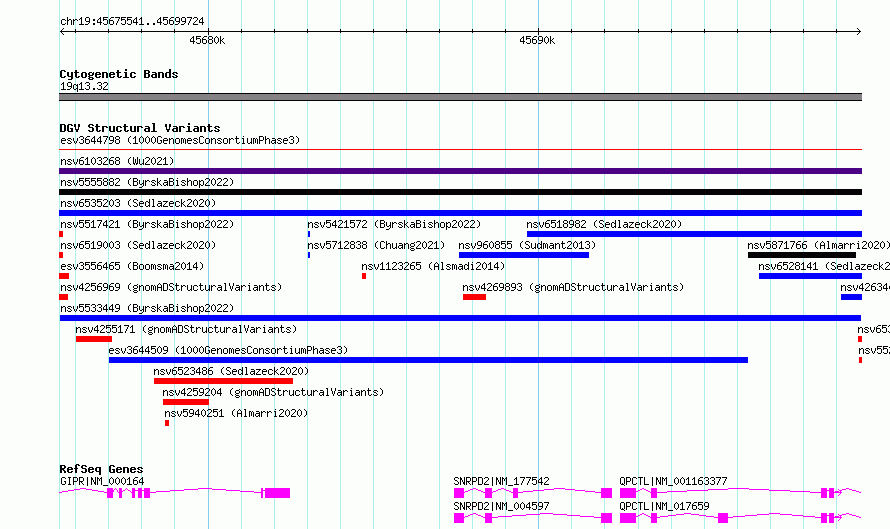Click the 45690k ruler position
The height and width of the screenshot is (529, 890).
tap(537, 40)
